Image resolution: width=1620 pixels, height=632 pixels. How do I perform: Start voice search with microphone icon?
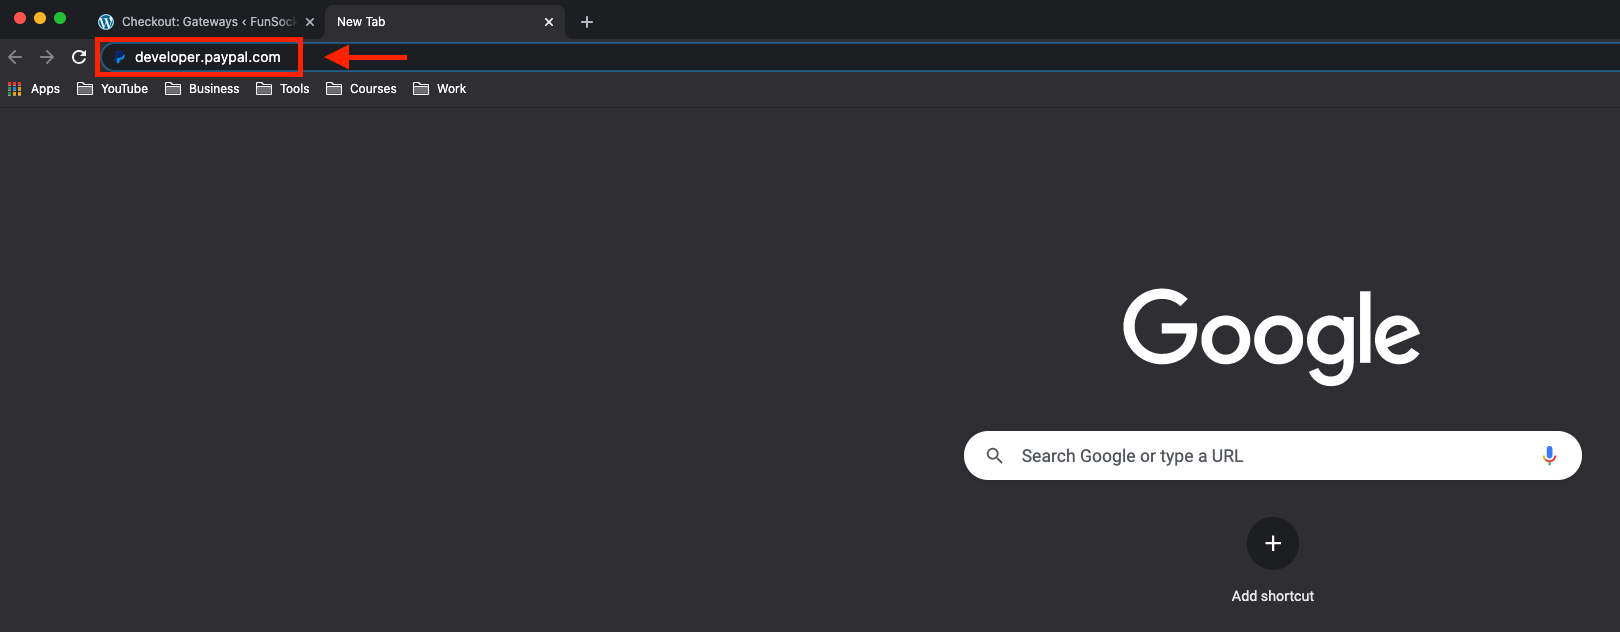[1549, 456]
